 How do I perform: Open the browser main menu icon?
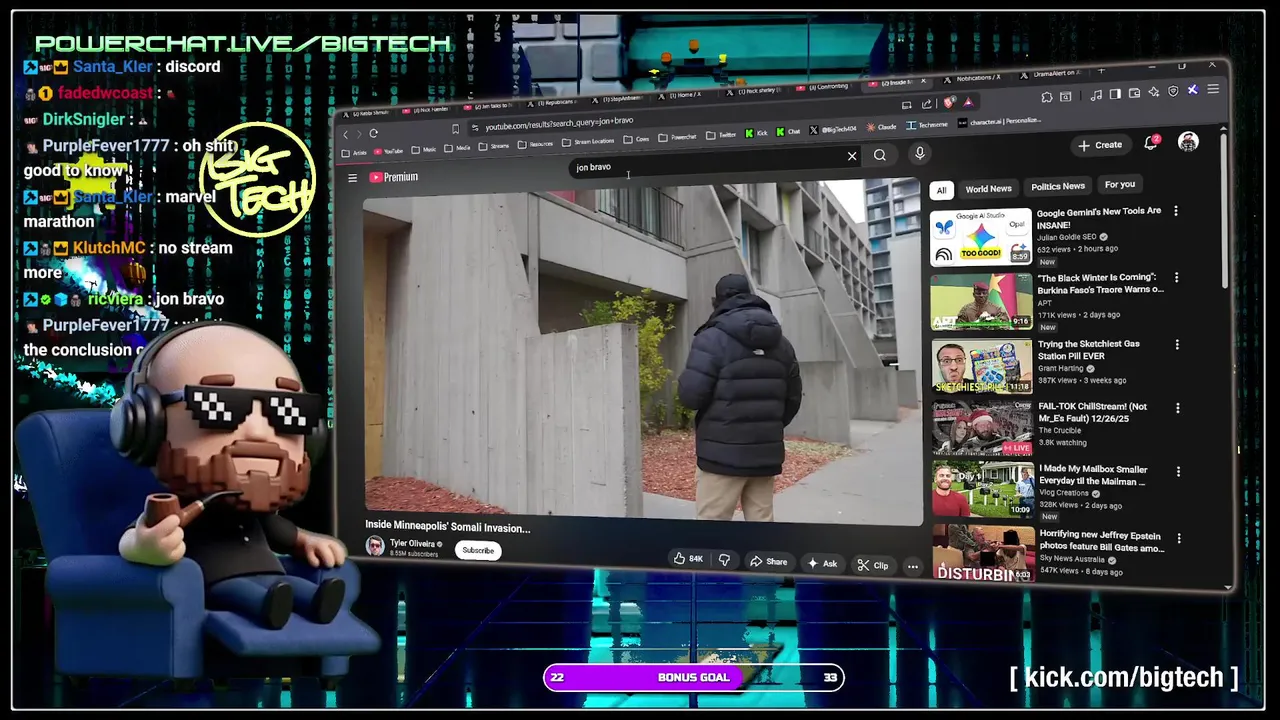pos(1213,89)
